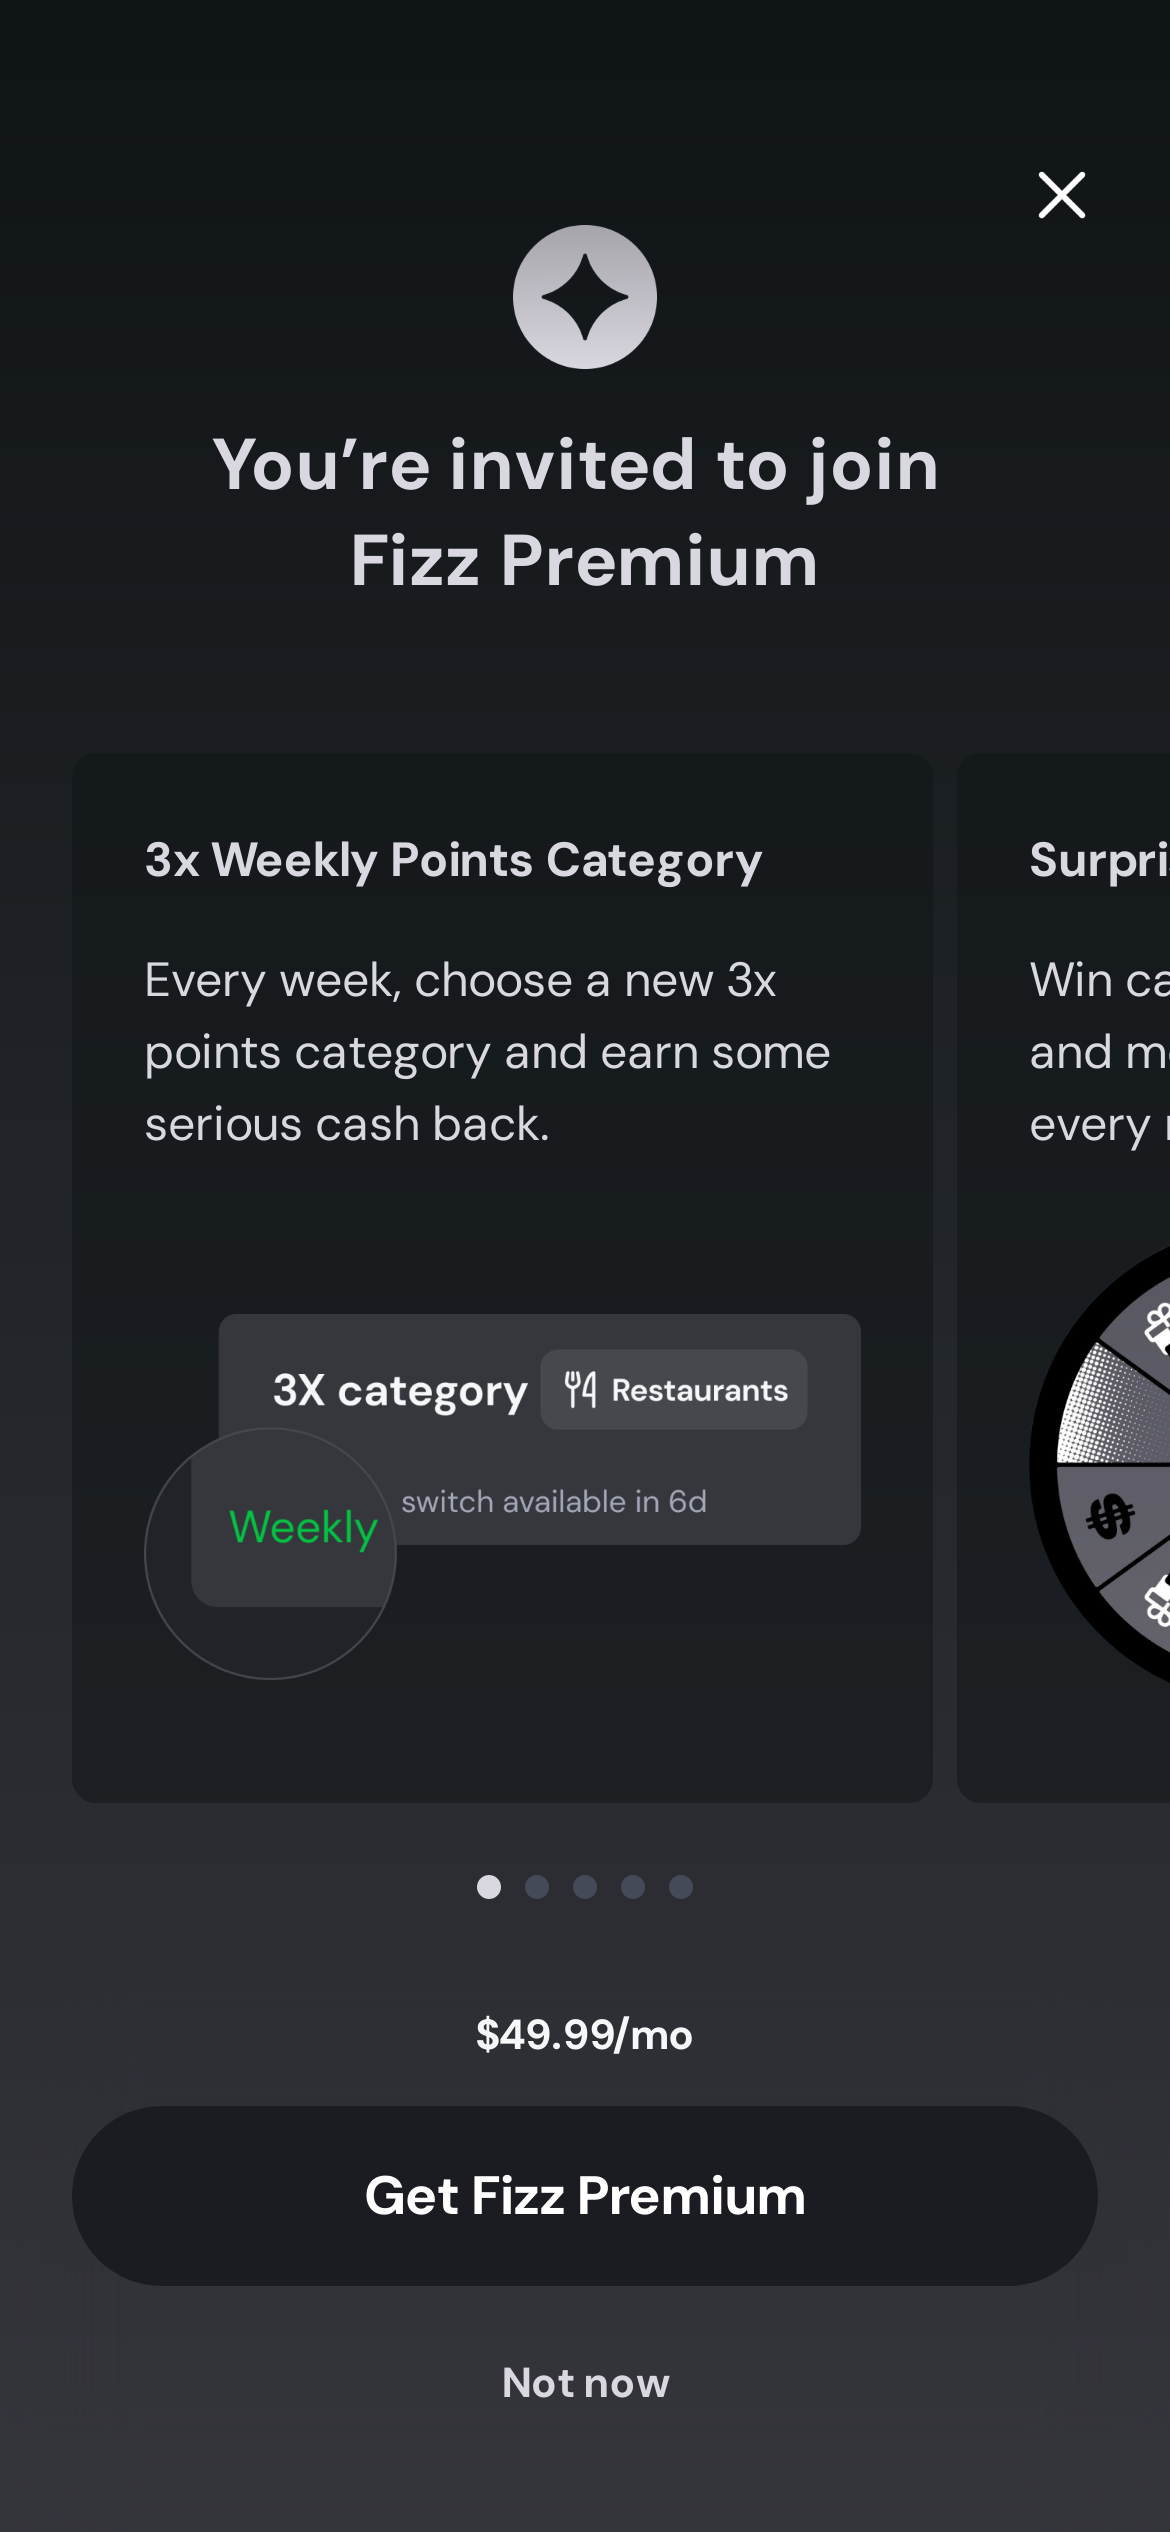Dismiss with the Not now link
The image size is (1170, 2532).
click(586, 2383)
